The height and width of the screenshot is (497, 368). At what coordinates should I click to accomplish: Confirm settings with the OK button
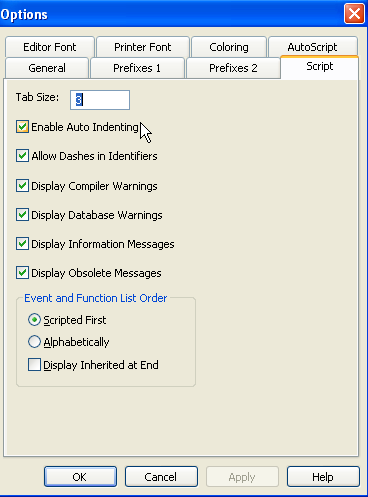[80, 477]
